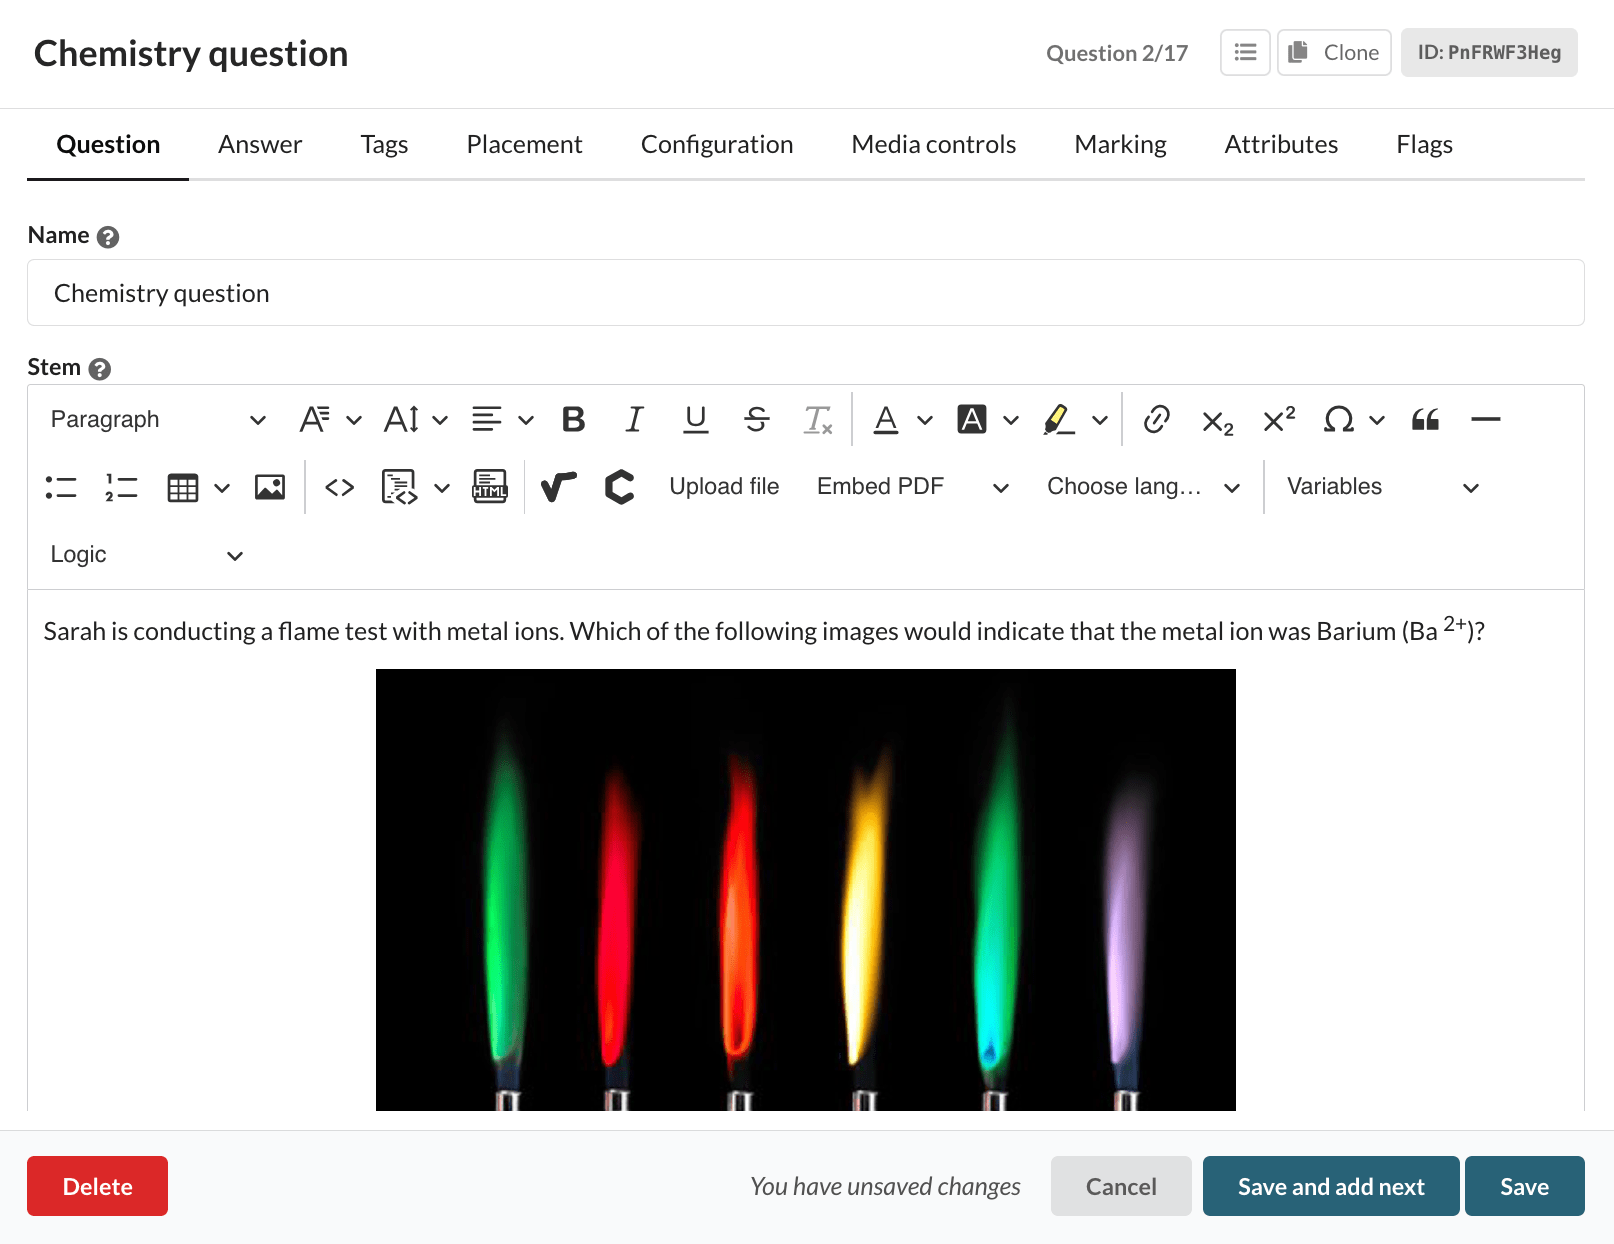Open the Paragraph style dropdown
This screenshot has height=1244, width=1614.
pos(155,419)
